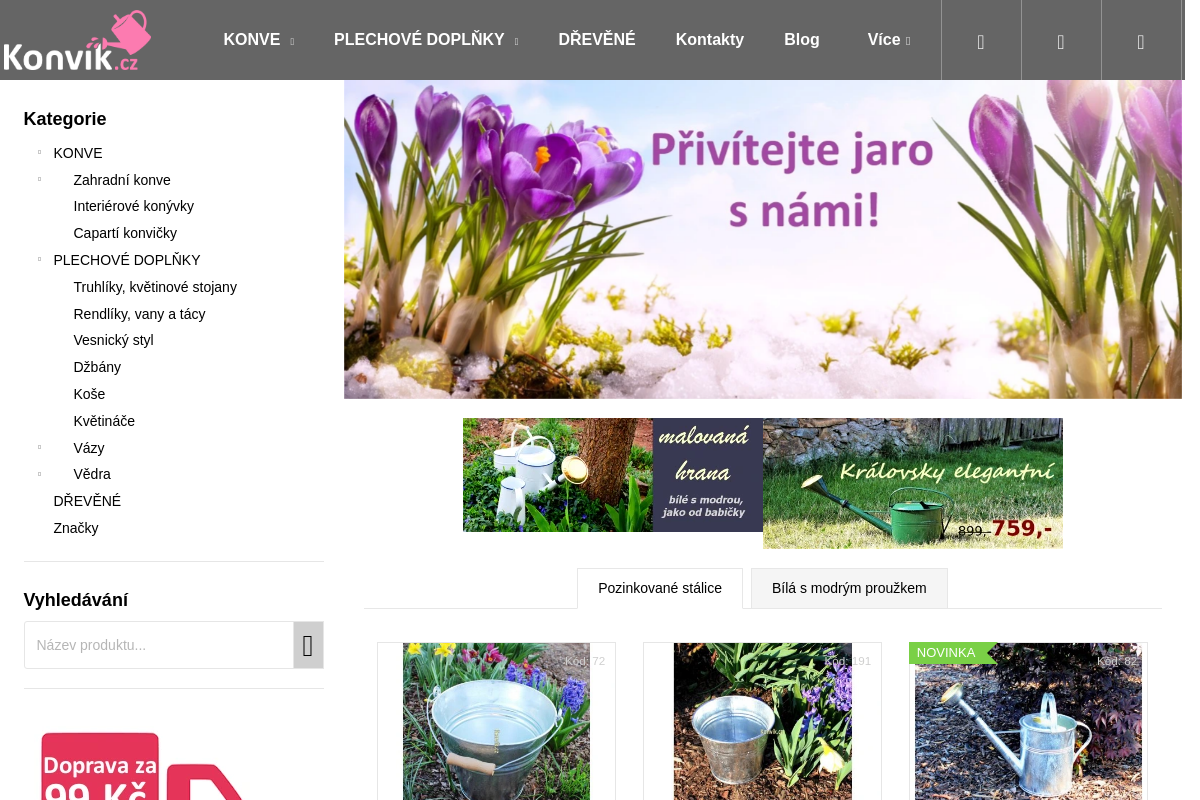Switch to Bílá s modrým proužkem tab
The image size is (1200, 800).
[x=849, y=588]
